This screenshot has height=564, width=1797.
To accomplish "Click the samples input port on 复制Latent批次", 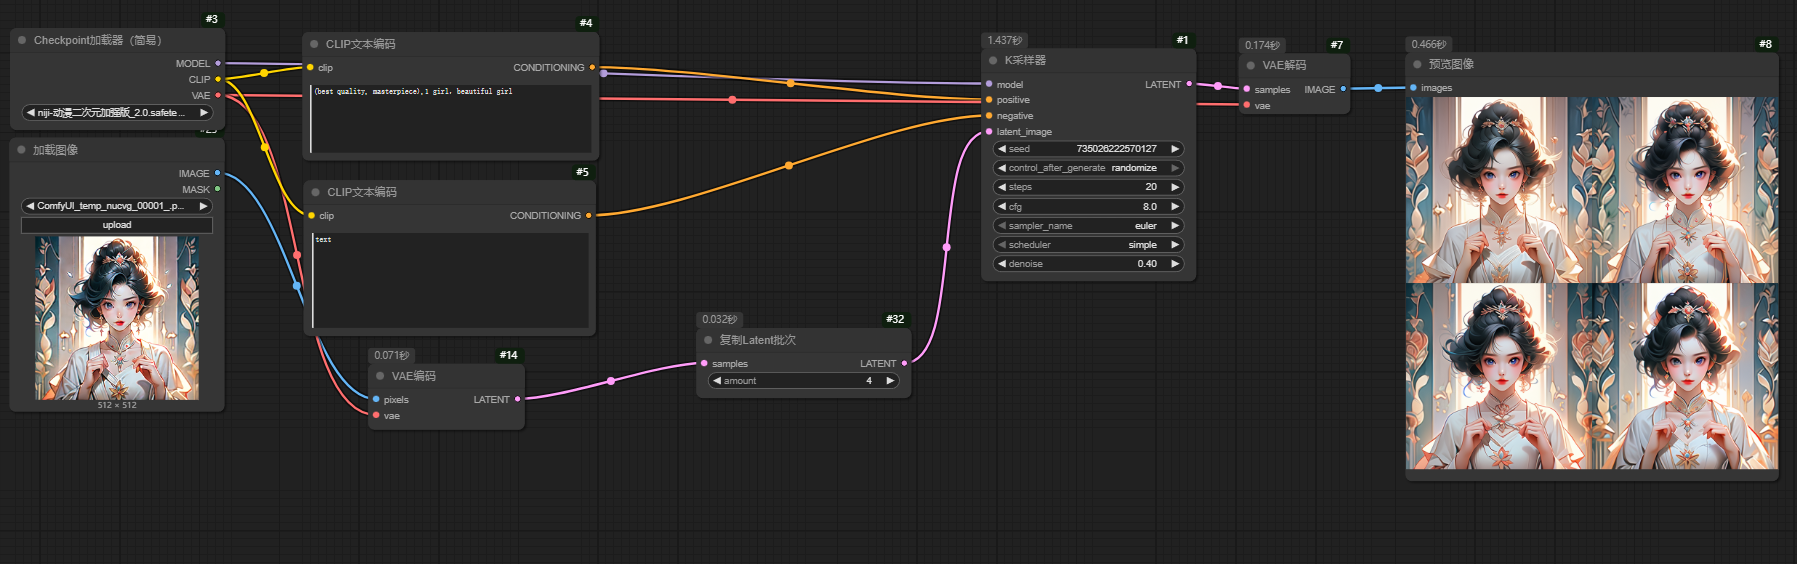I will coord(704,364).
